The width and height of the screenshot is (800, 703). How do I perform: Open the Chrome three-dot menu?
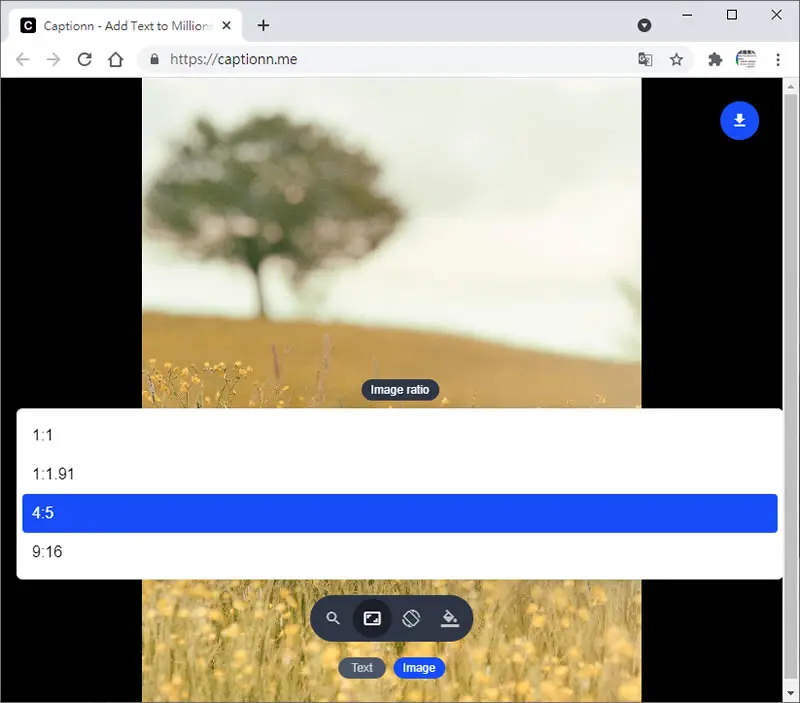778,59
